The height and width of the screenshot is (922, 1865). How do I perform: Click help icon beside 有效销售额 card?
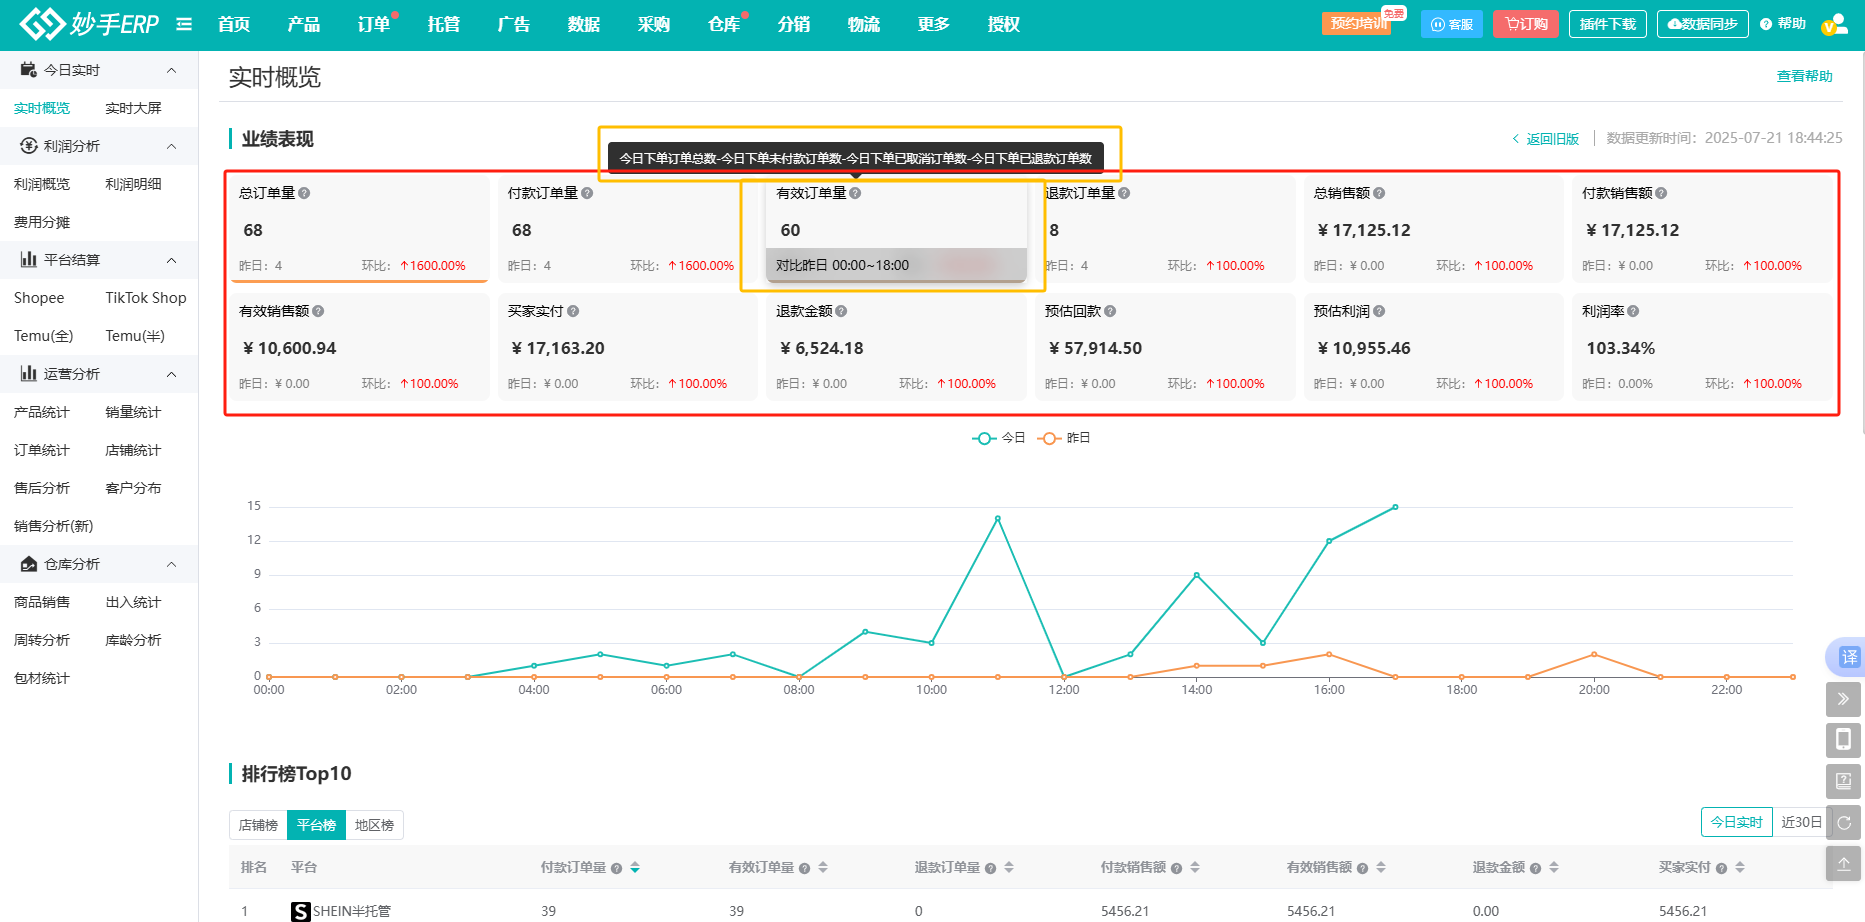click(318, 311)
